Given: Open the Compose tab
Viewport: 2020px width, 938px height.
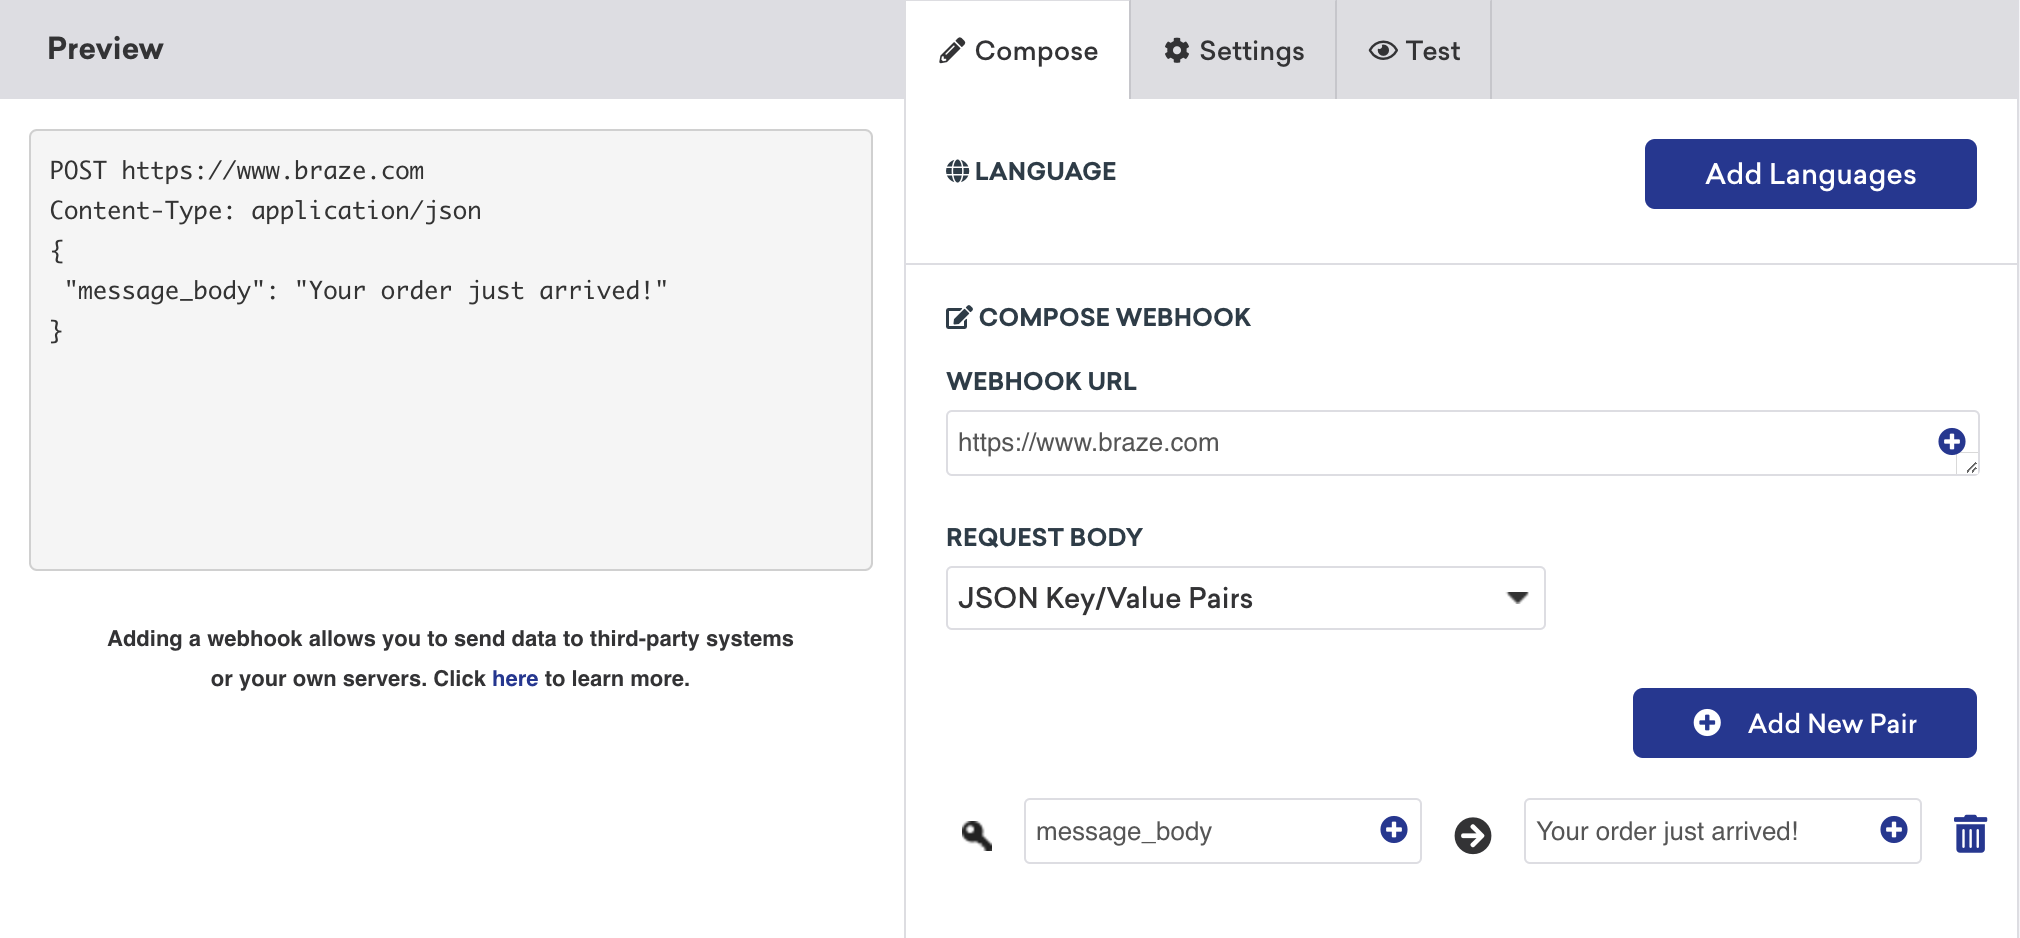Looking at the screenshot, I should [x=1018, y=50].
